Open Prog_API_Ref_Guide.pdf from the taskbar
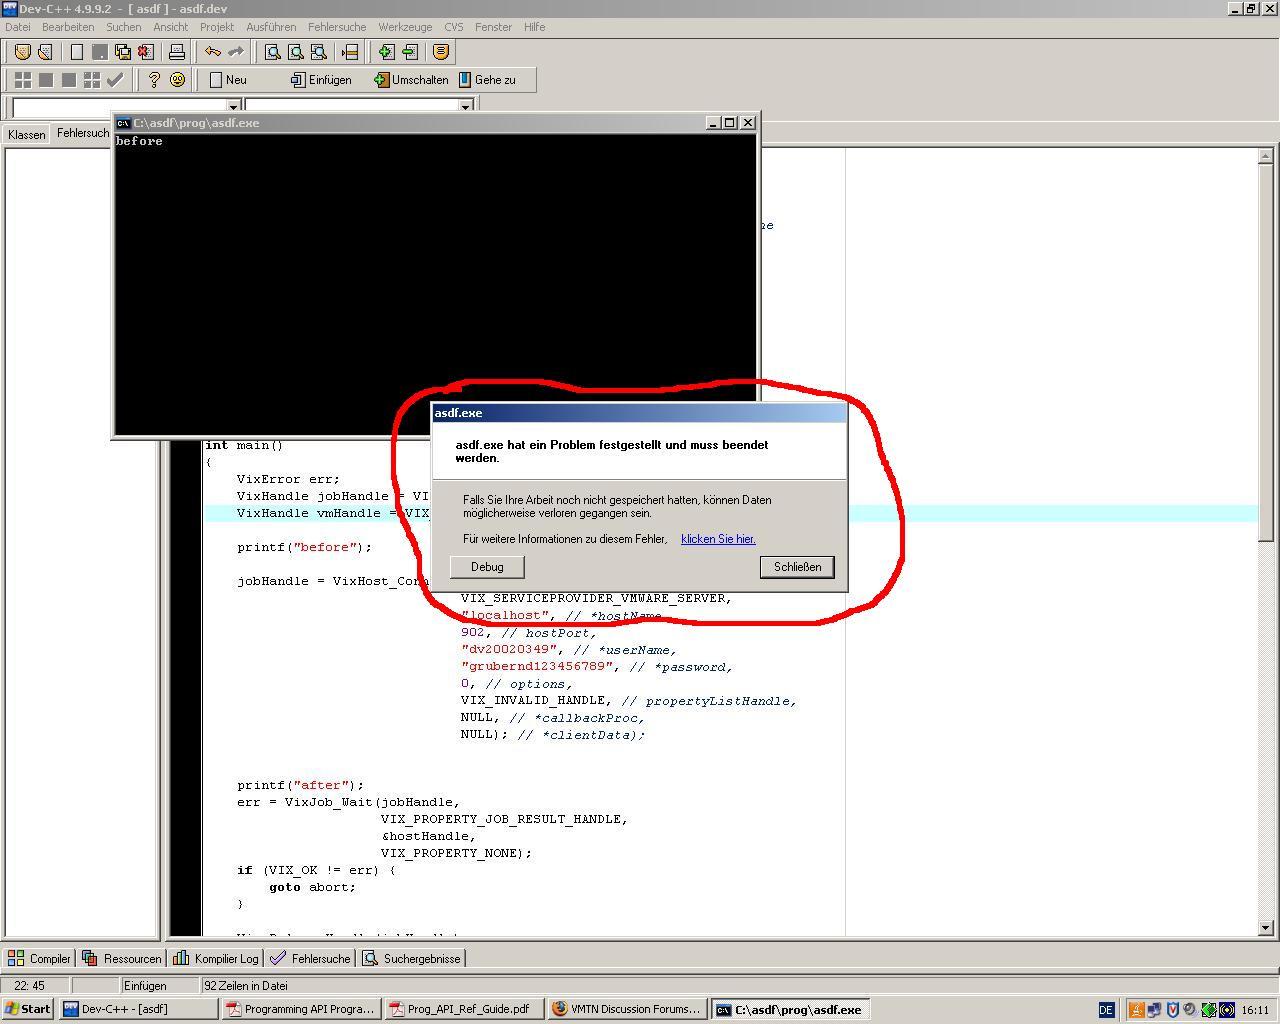This screenshot has height=1024, width=1280. (x=466, y=1009)
